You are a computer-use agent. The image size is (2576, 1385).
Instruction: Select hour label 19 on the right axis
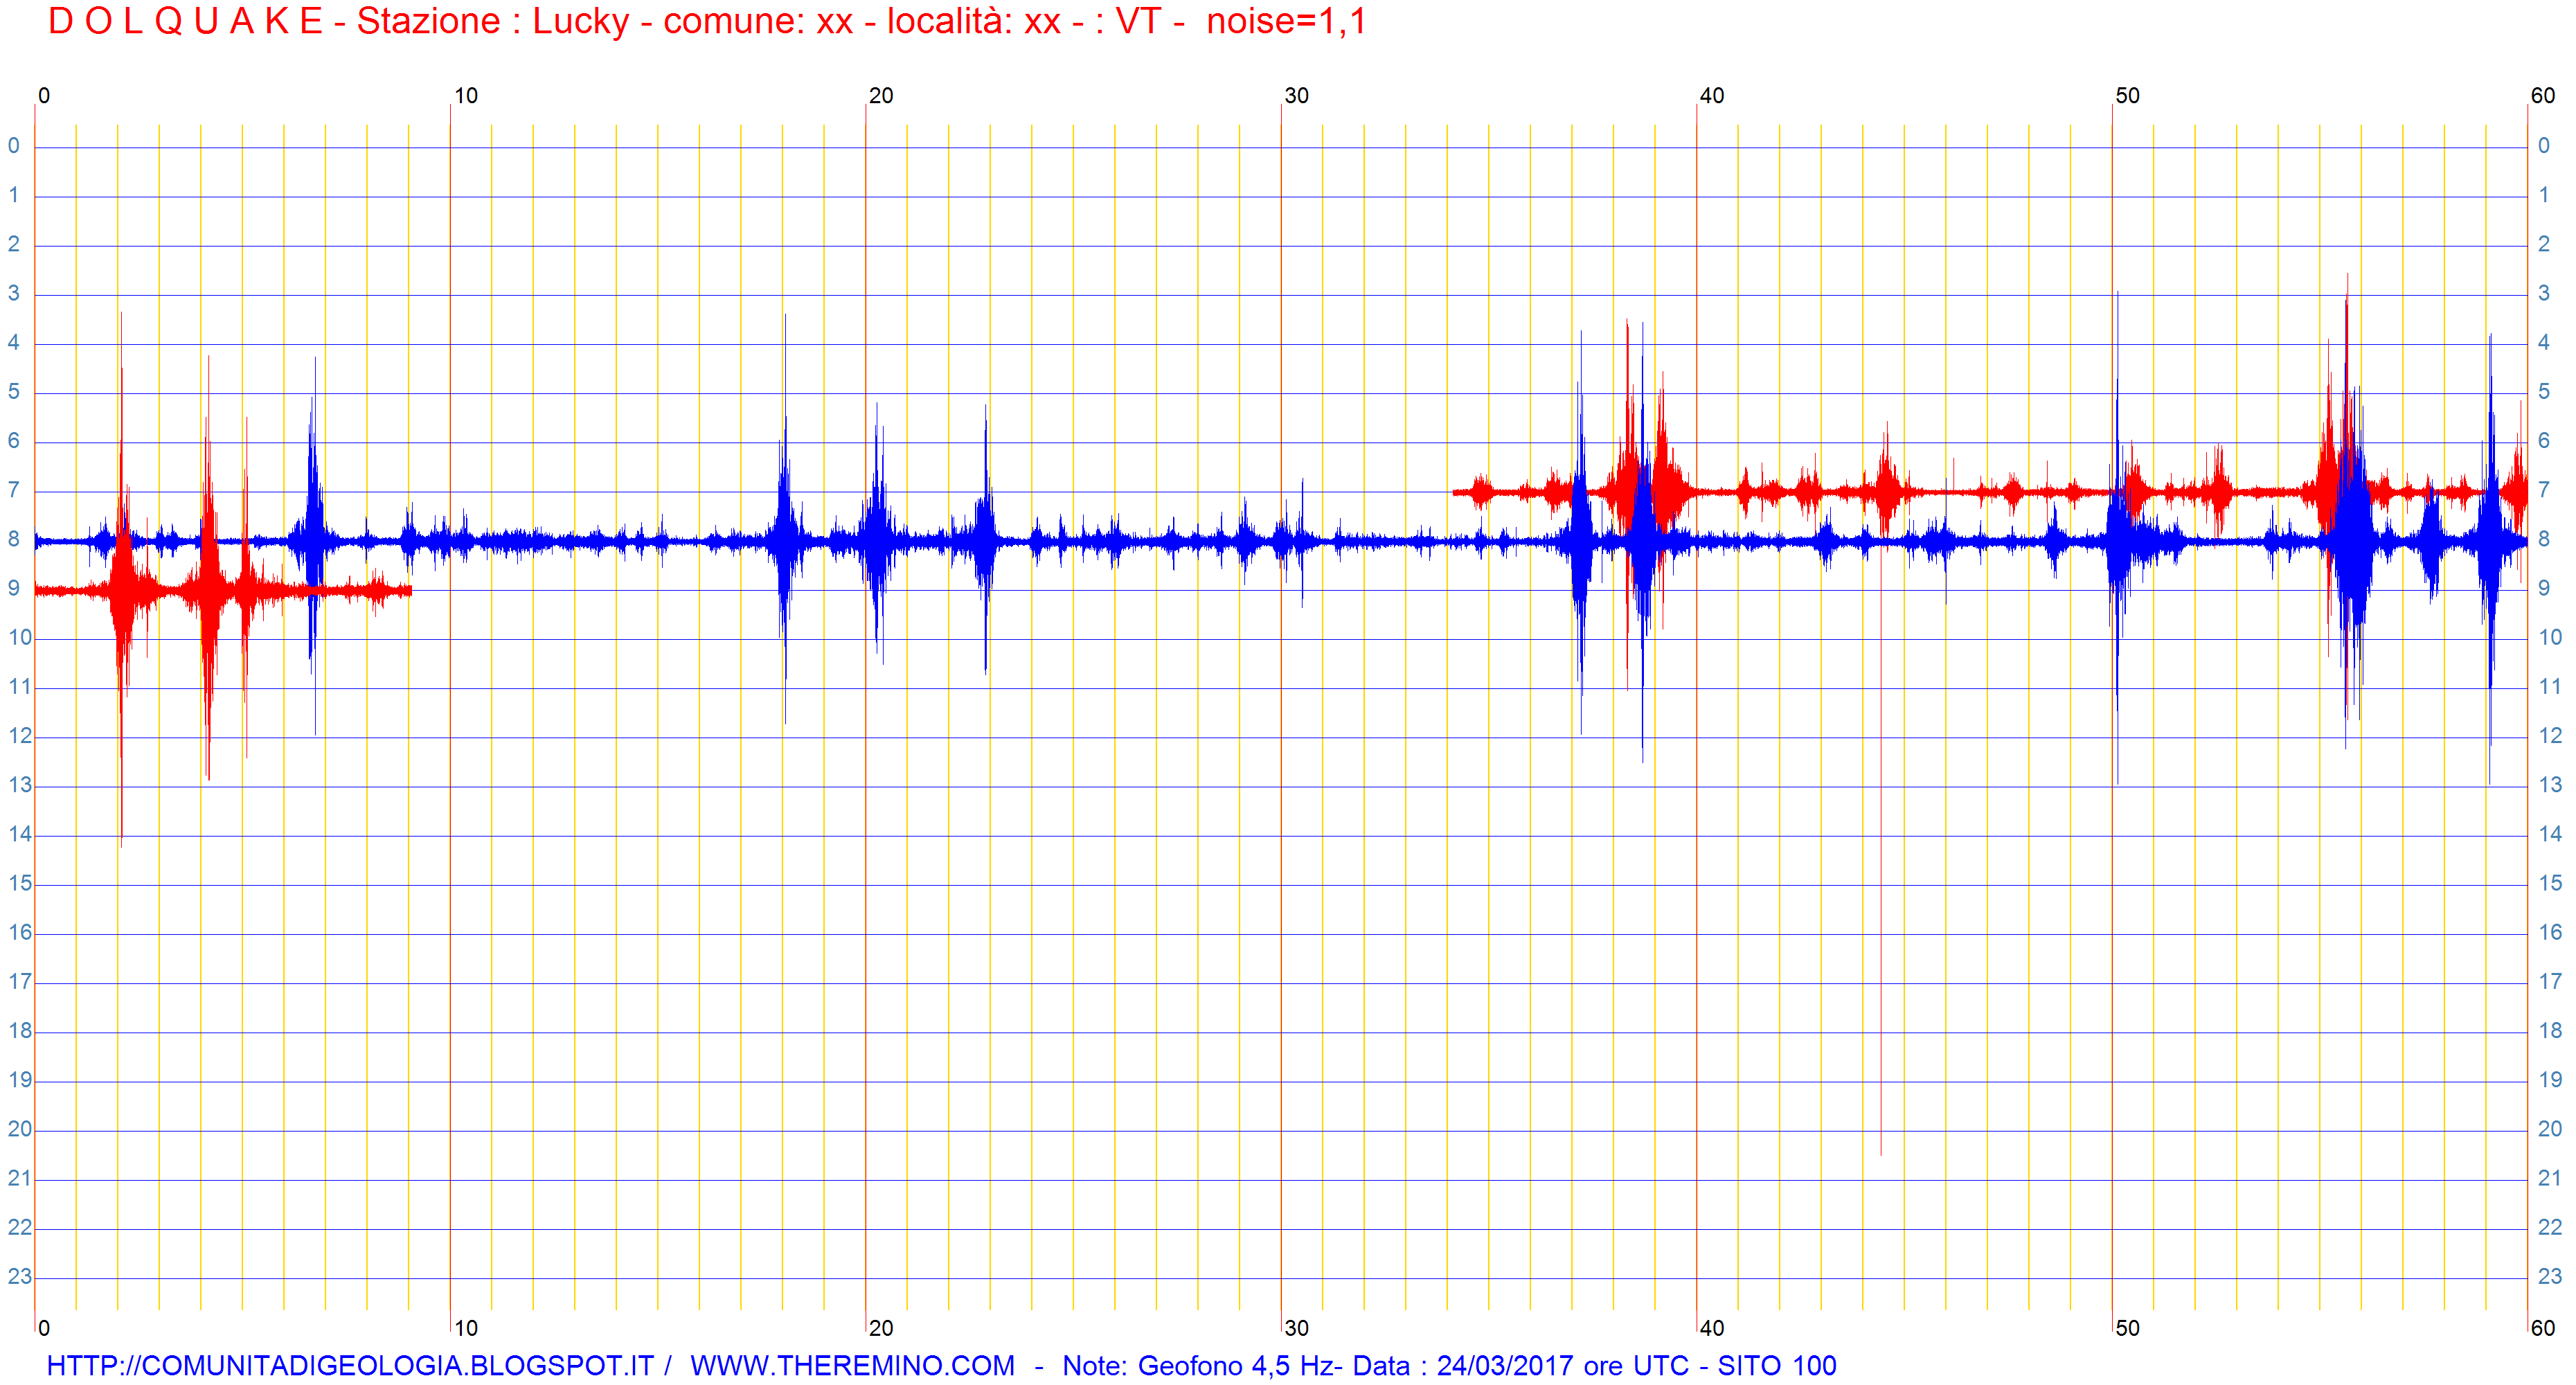coord(2550,1080)
